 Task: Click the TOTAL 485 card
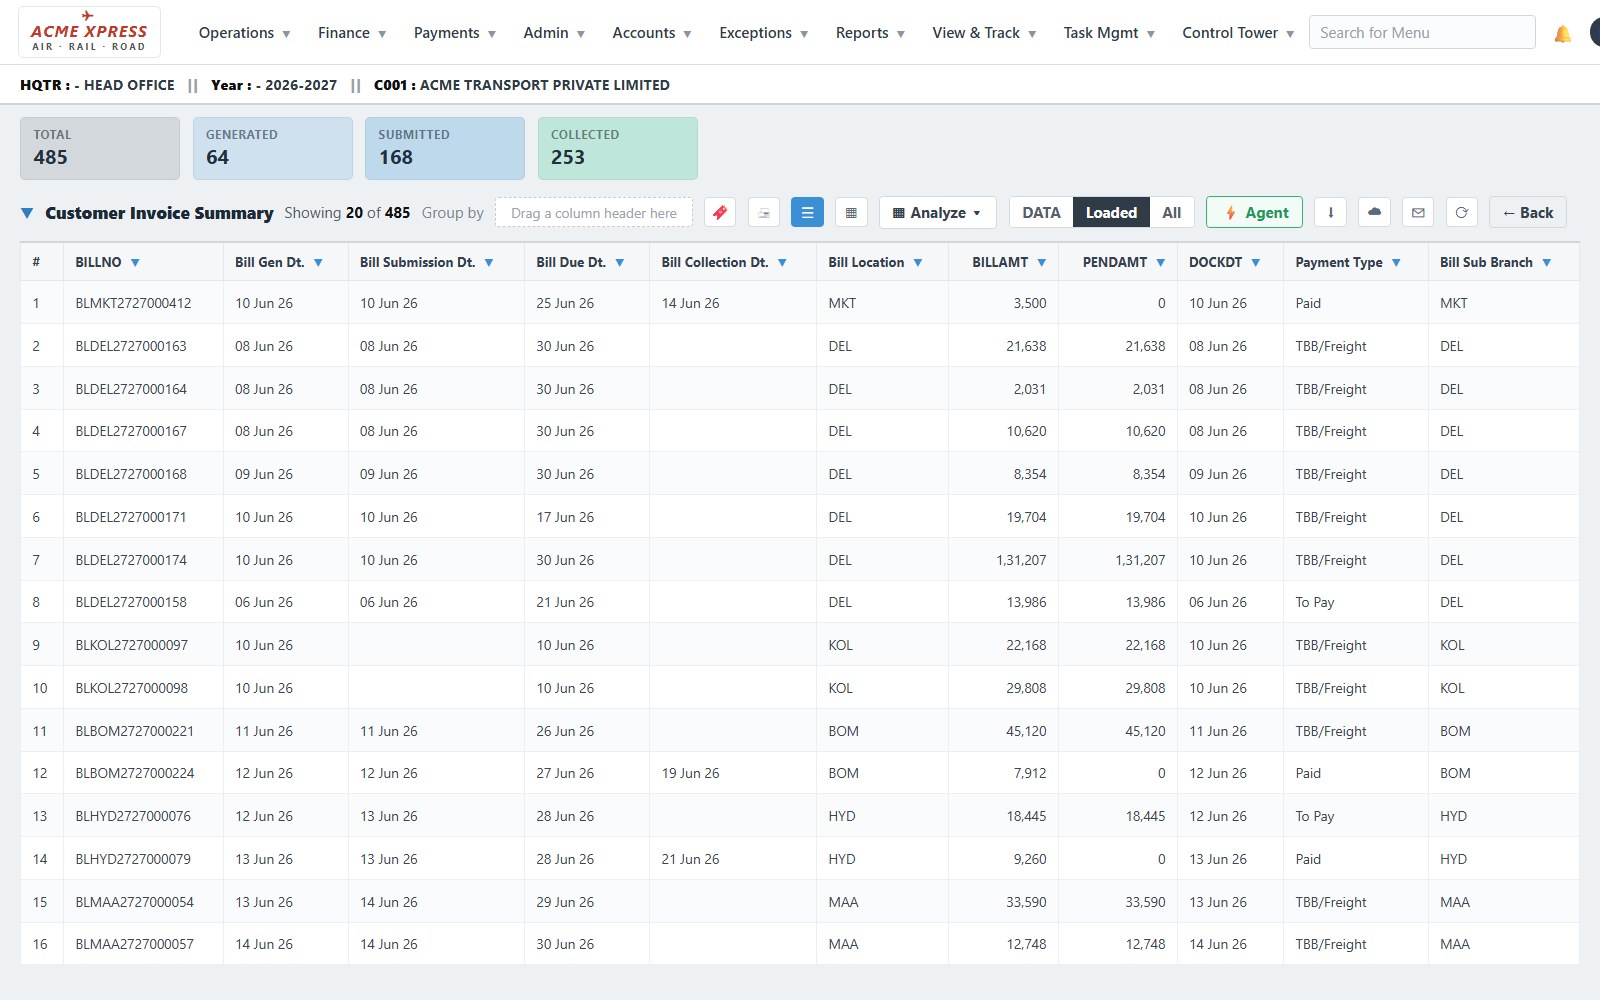(100, 148)
